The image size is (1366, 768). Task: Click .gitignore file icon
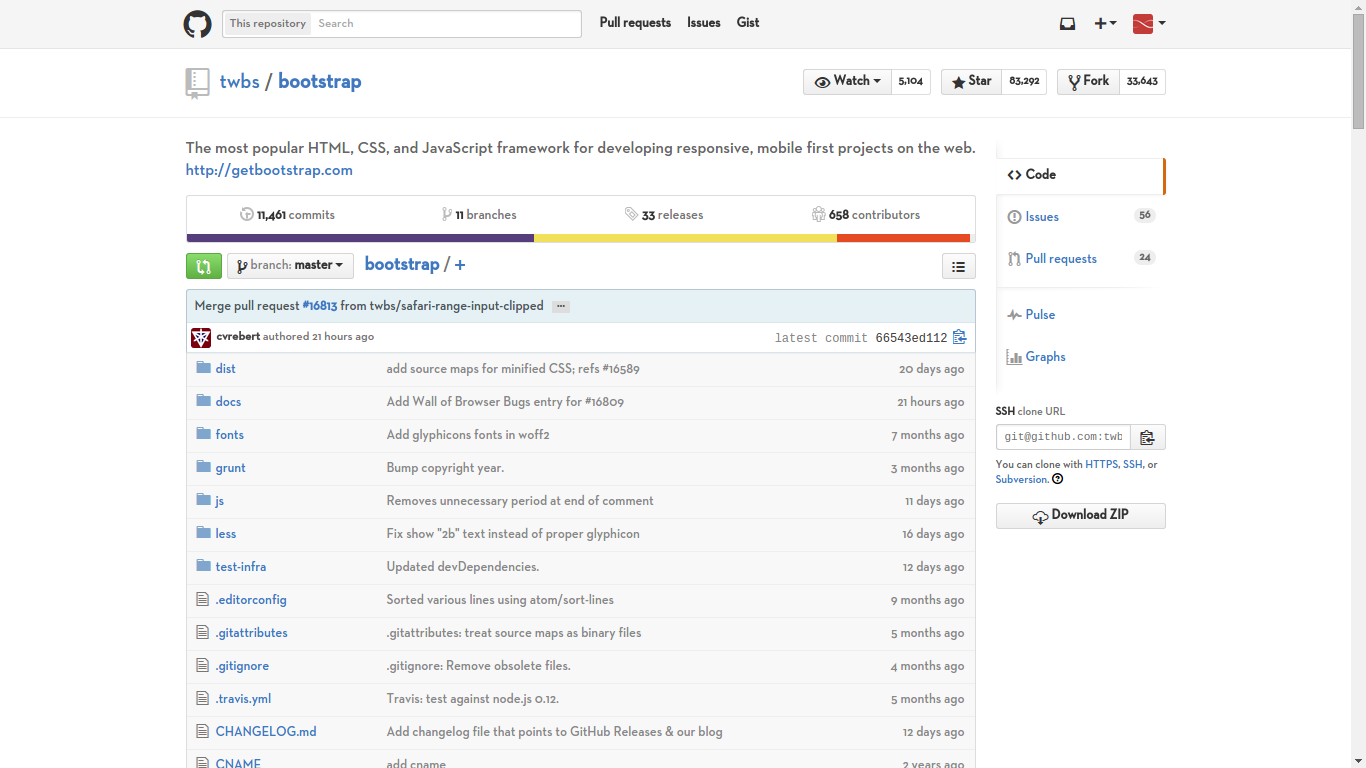[203, 665]
